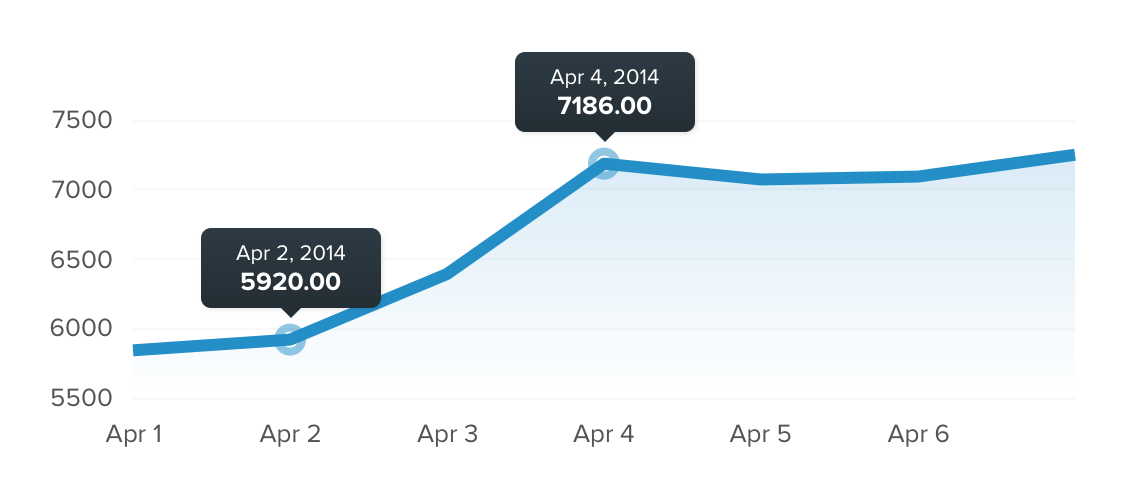The height and width of the screenshot is (497, 1126).
Task: Pick the Apr 6 x-axis label
Action: click(918, 434)
